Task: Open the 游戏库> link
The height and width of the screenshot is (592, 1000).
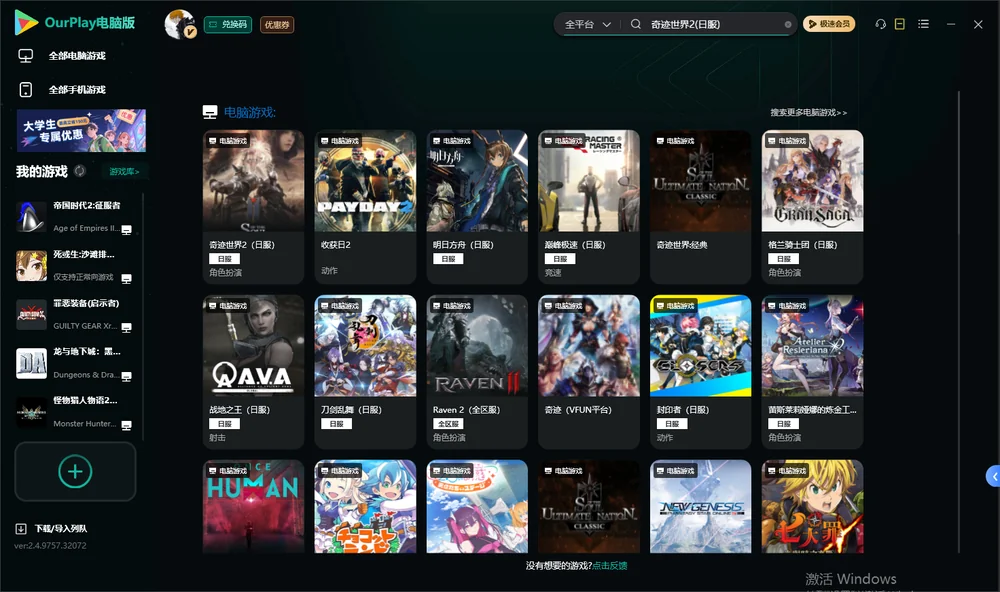Action: tap(124, 172)
